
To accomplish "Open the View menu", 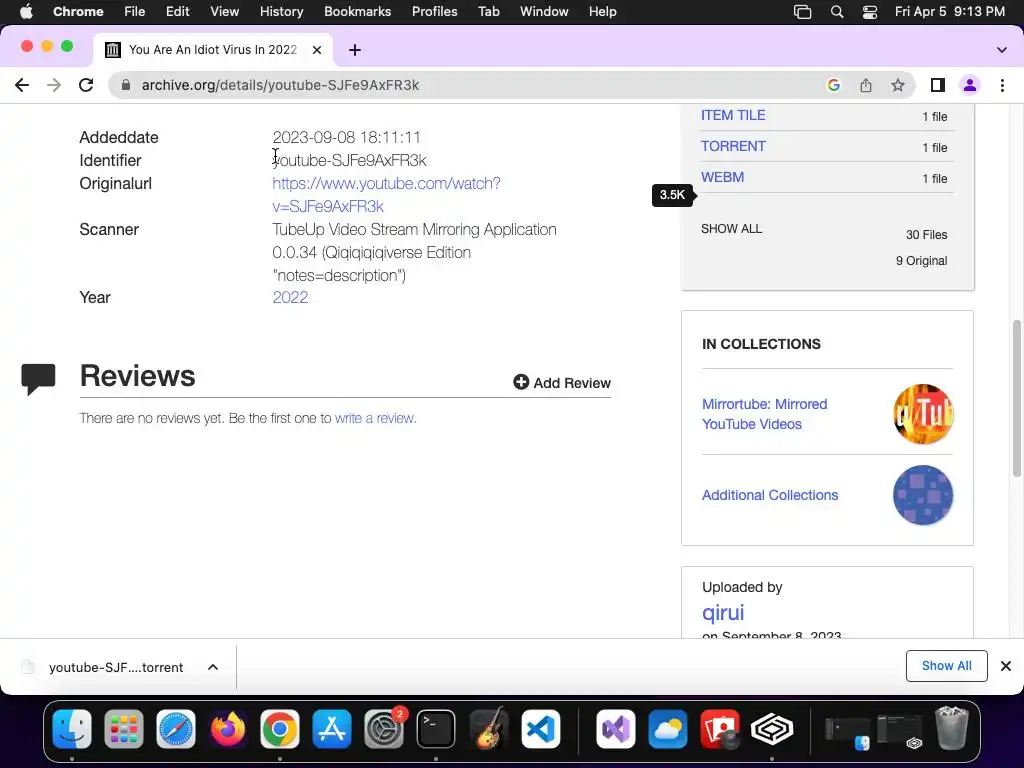I will tap(224, 11).
